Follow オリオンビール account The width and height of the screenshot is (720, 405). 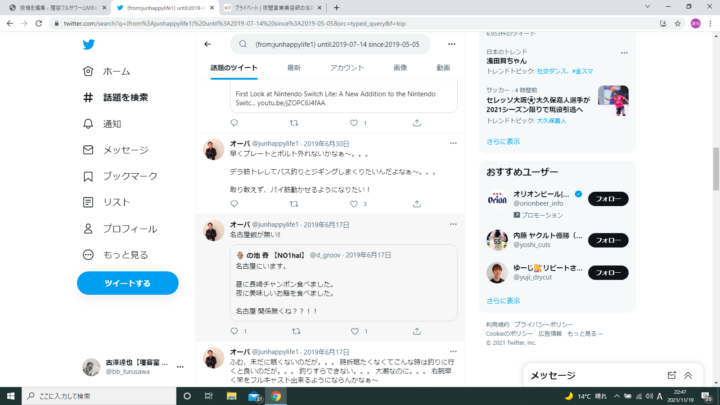point(608,199)
